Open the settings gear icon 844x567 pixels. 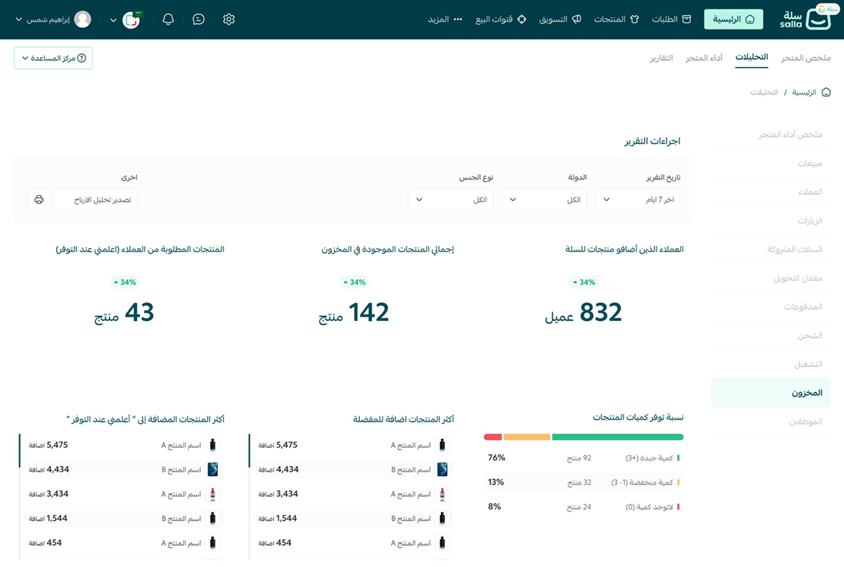(x=229, y=19)
